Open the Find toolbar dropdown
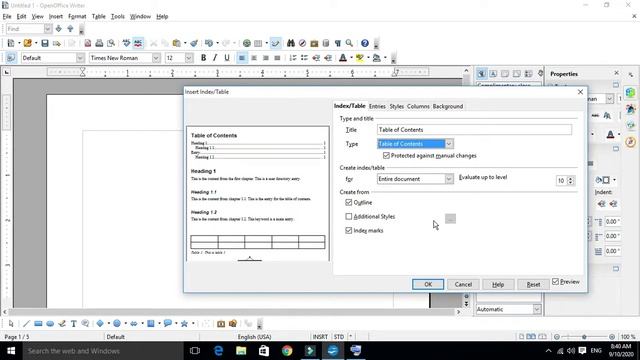Viewport: 640px width, 360px height. (x=48, y=29)
